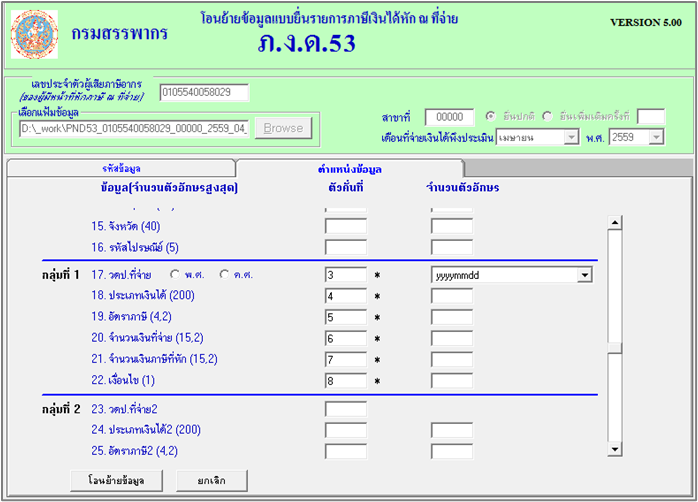Select the ยื่นเพิ่มเติมครั้งที่ radio button
Screen dimensions: 698x502
[x=547, y=117]
